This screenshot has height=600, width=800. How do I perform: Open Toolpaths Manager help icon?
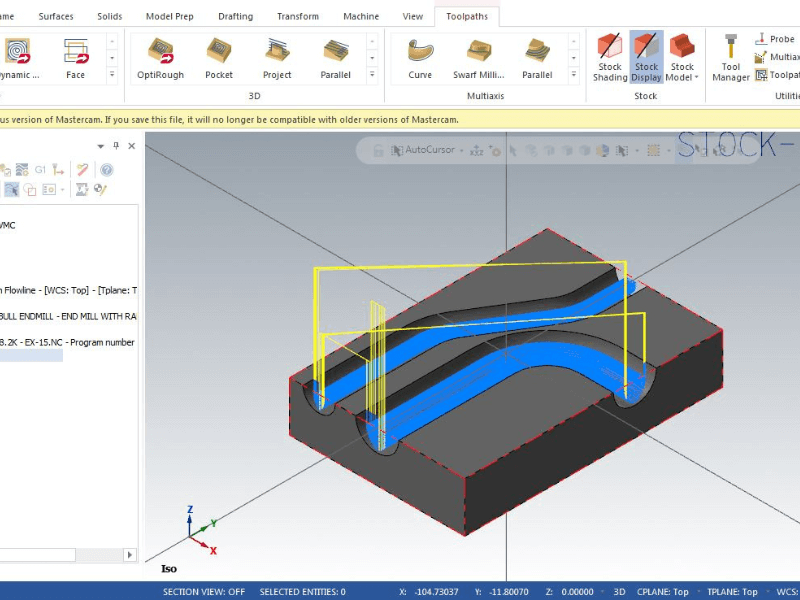[x=107, y=170]
